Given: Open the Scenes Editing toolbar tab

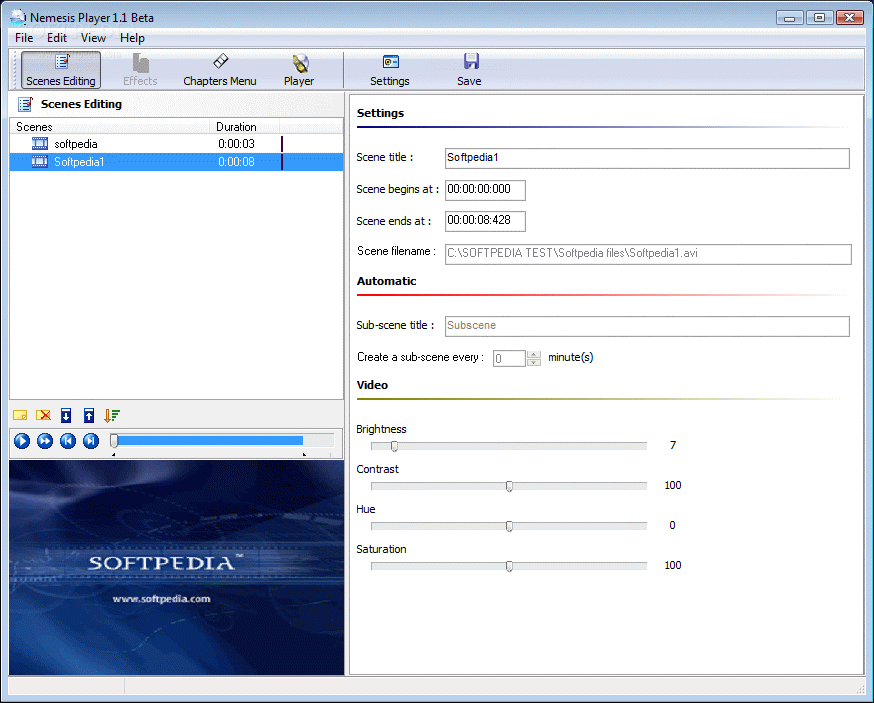Looking at the screenshot, I should 61,70.
